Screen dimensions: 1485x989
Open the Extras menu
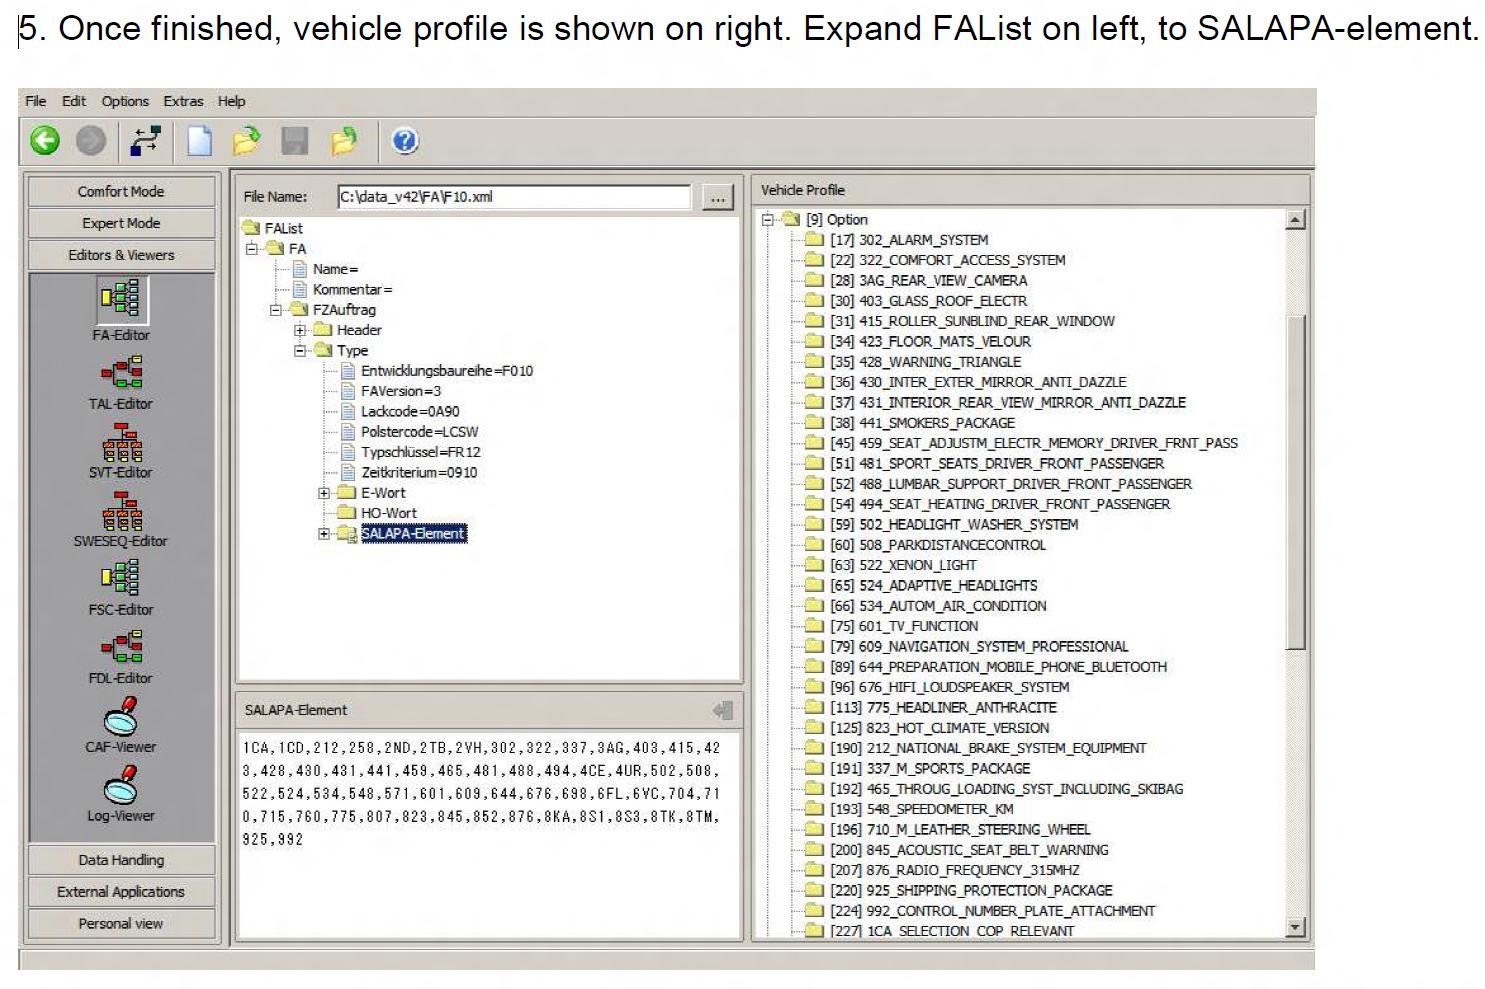click(183, 101)
